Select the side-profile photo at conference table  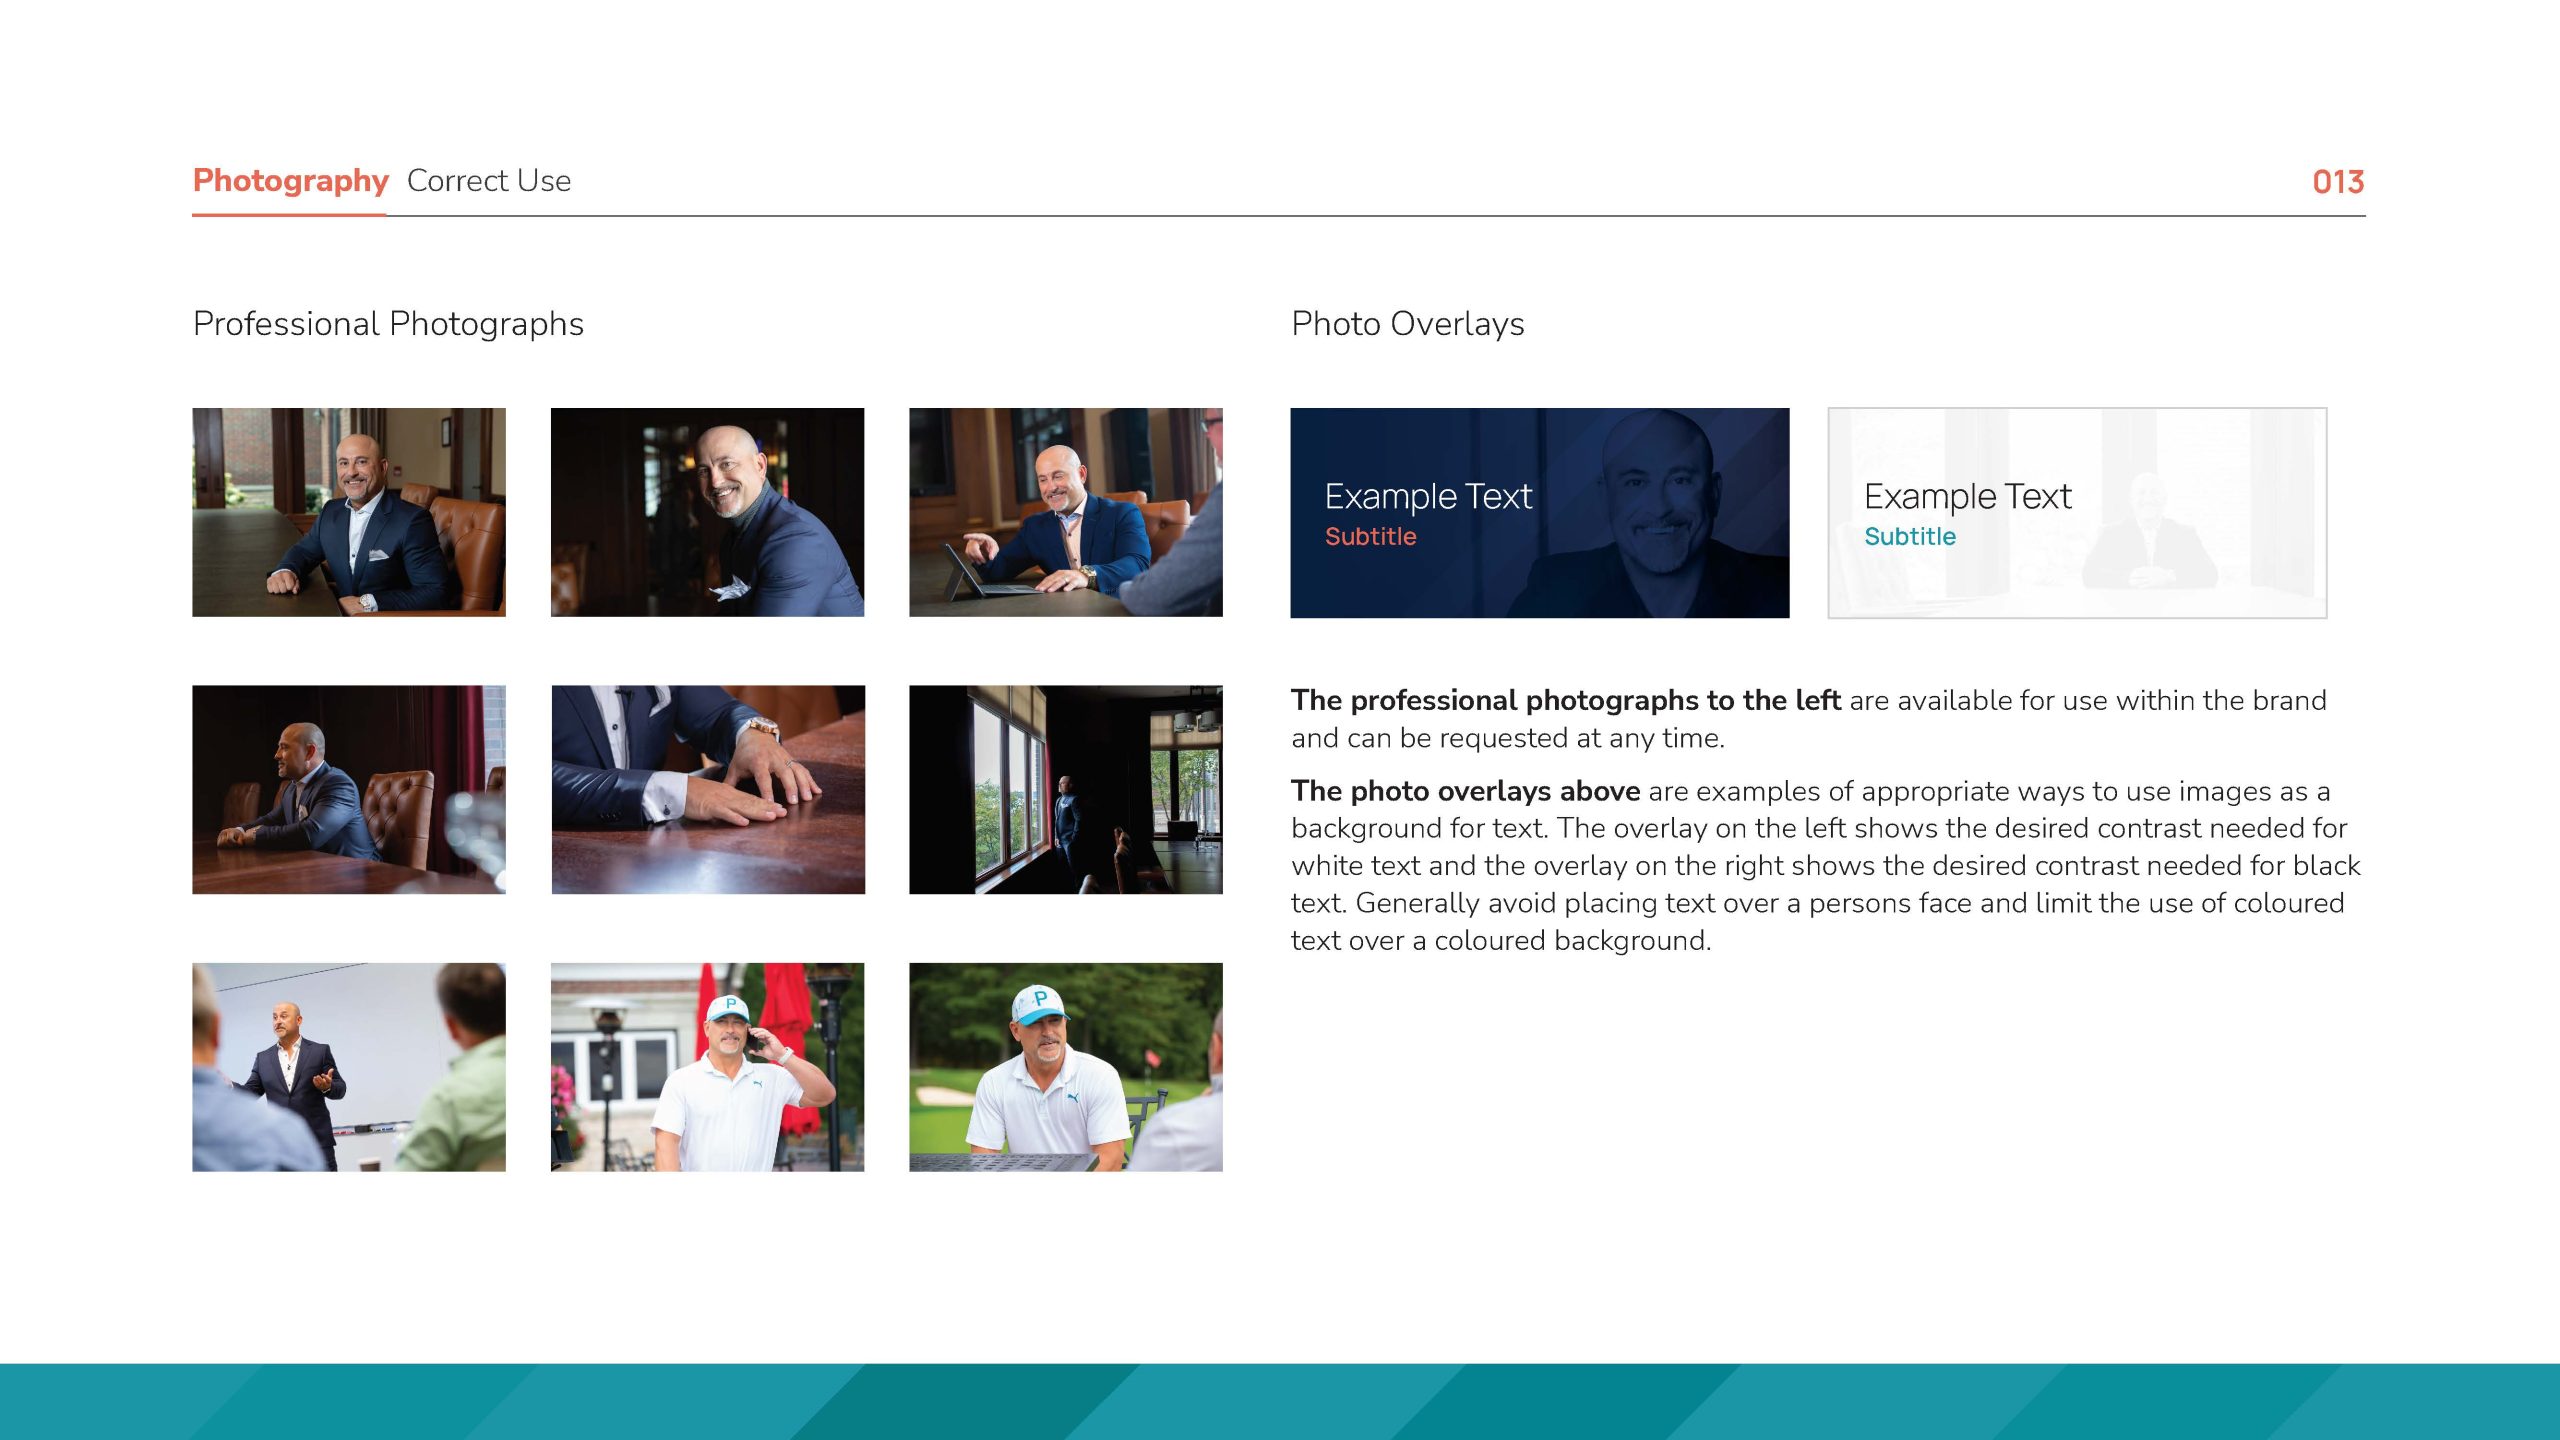click(349, 789)
